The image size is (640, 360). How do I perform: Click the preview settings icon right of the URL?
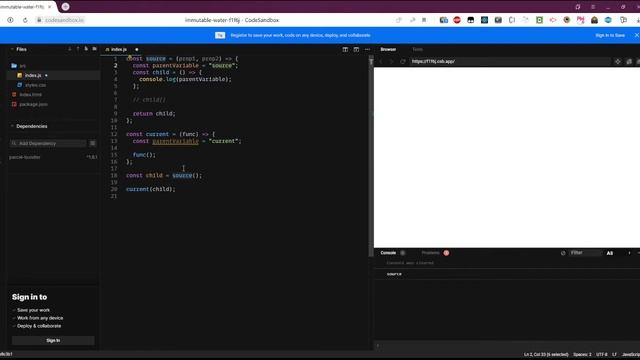click(x=618, y=61)
